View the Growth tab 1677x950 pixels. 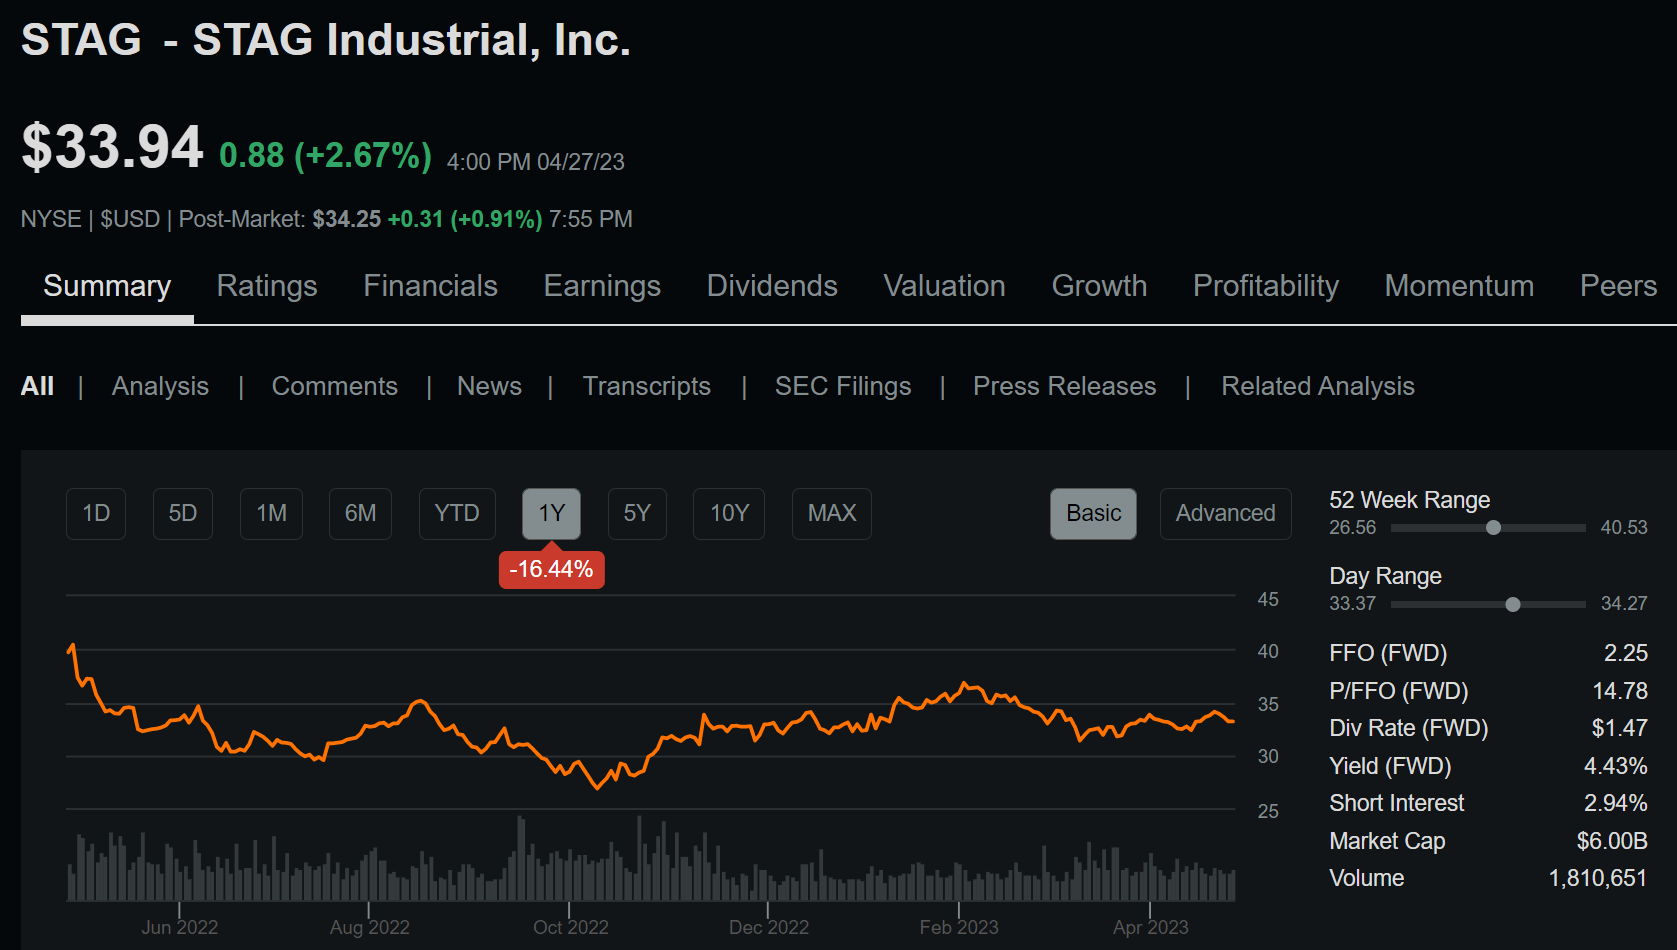tap(1099, 287)
